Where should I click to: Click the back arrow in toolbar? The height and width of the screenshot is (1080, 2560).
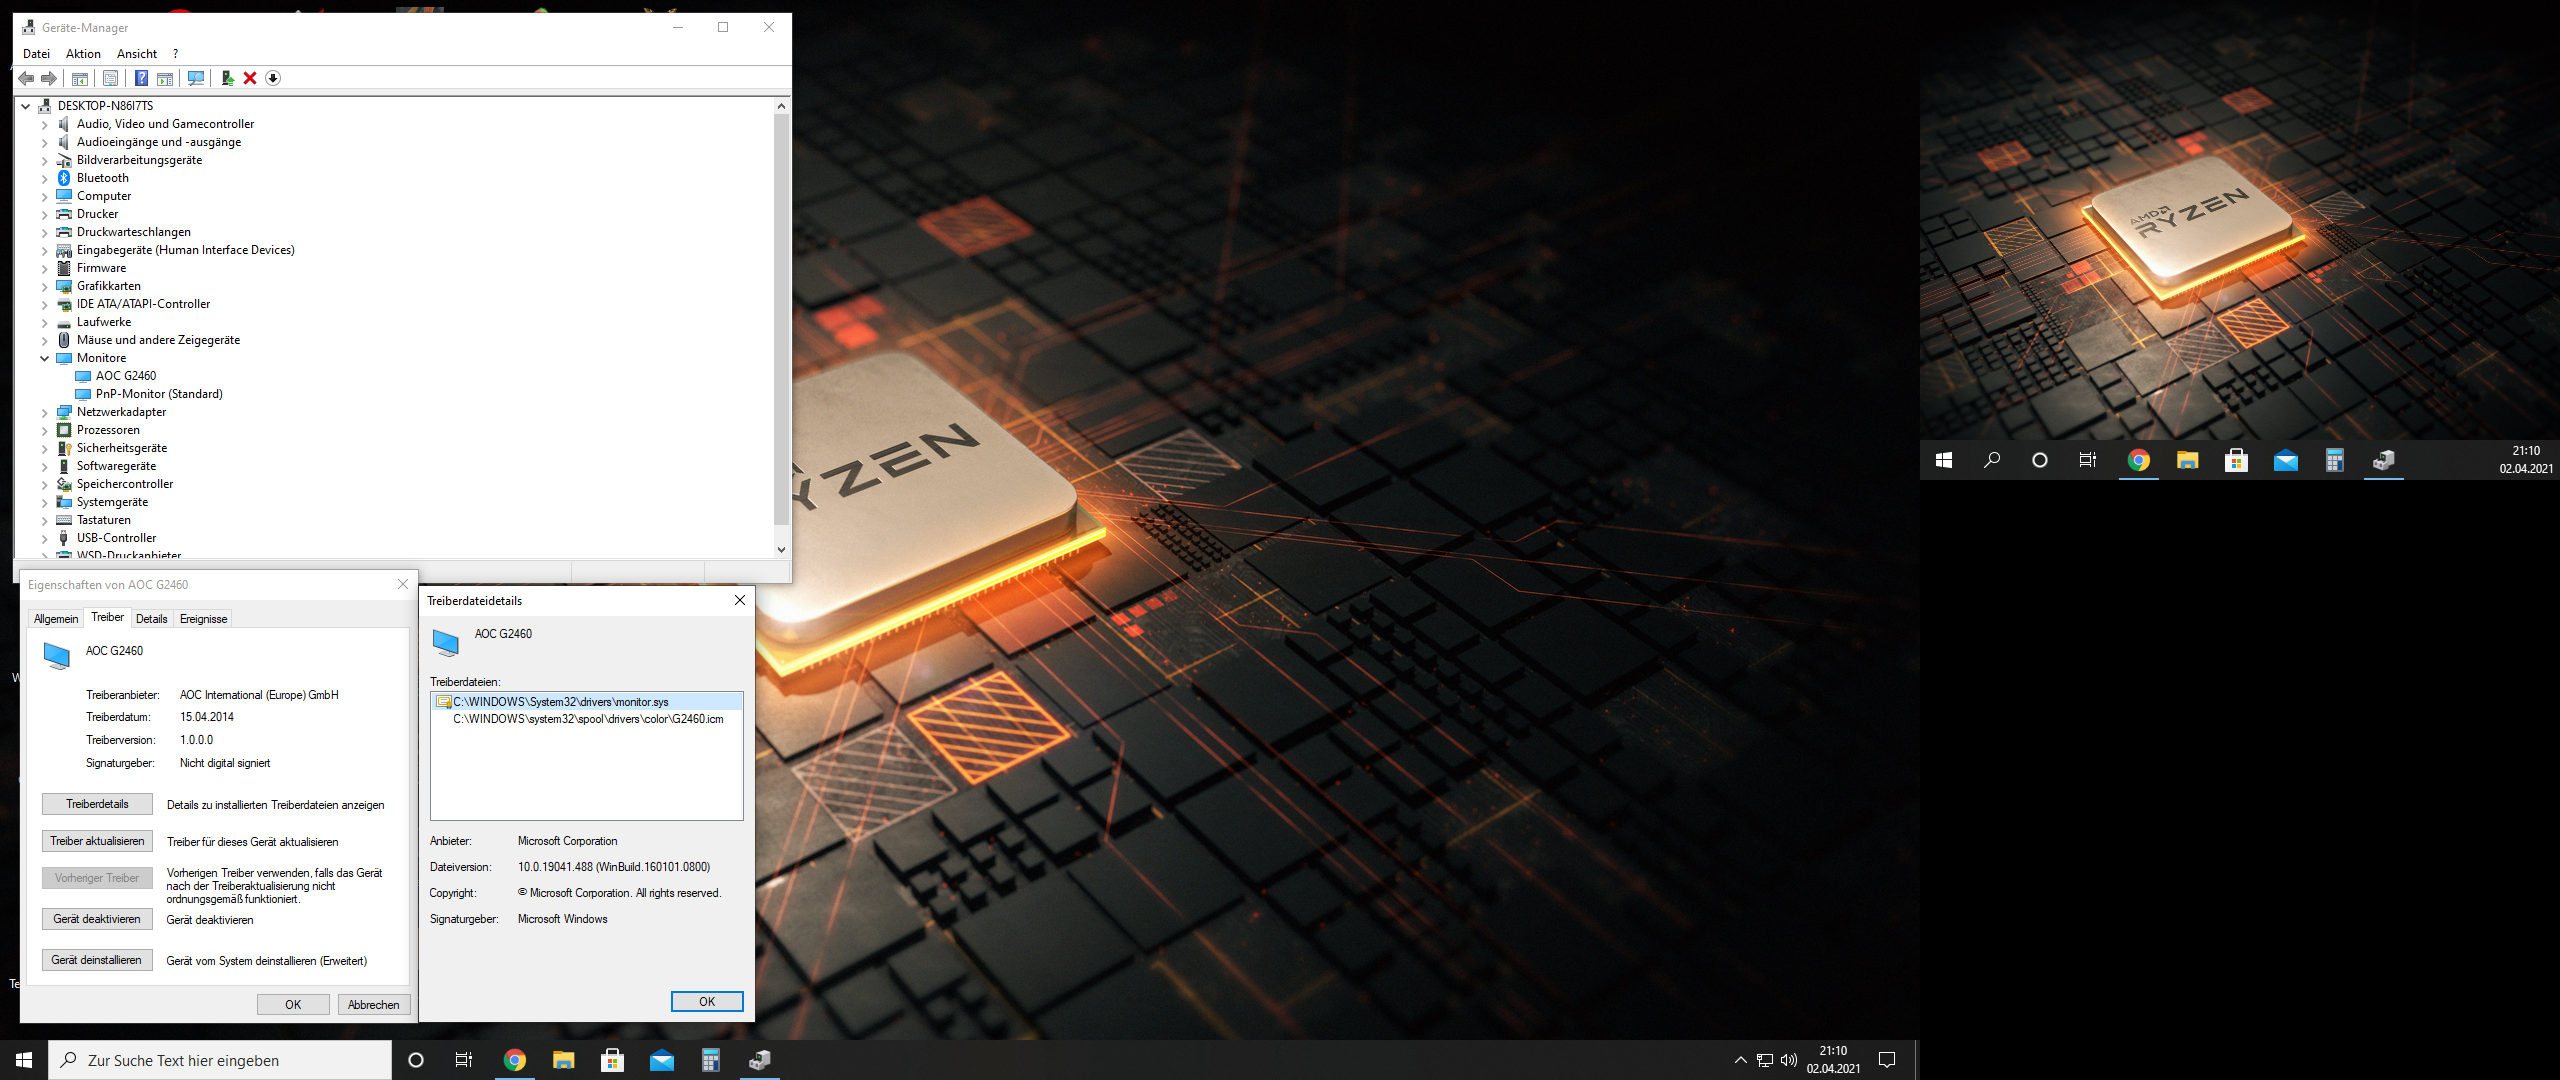point(26,78)
